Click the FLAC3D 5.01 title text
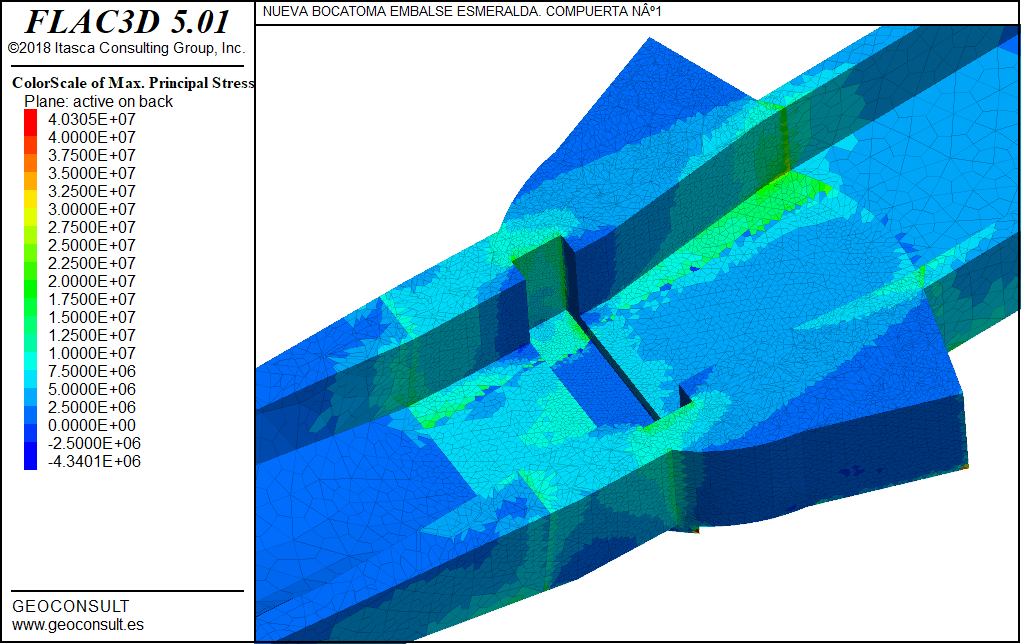The width and height of the screenshot is (1021, 644). coord(127,21)
